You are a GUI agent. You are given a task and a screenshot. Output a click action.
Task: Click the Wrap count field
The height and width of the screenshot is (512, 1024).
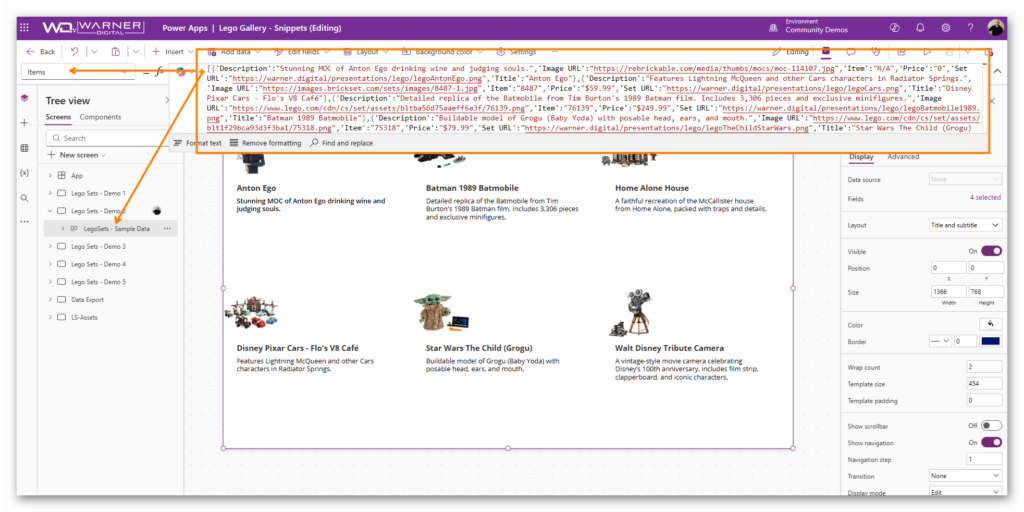[984, 367]
